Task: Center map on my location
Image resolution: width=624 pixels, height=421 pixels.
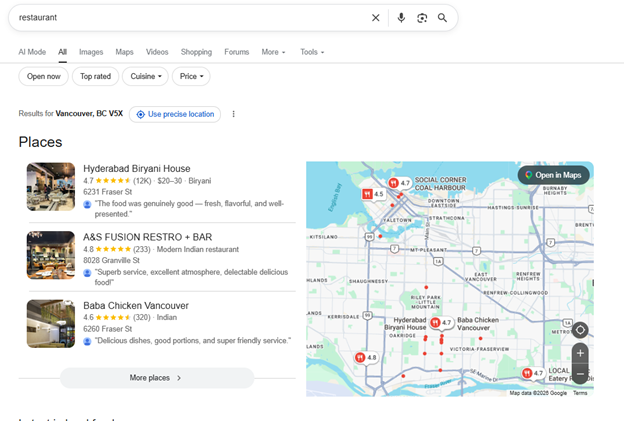Action: click(580, 330)
